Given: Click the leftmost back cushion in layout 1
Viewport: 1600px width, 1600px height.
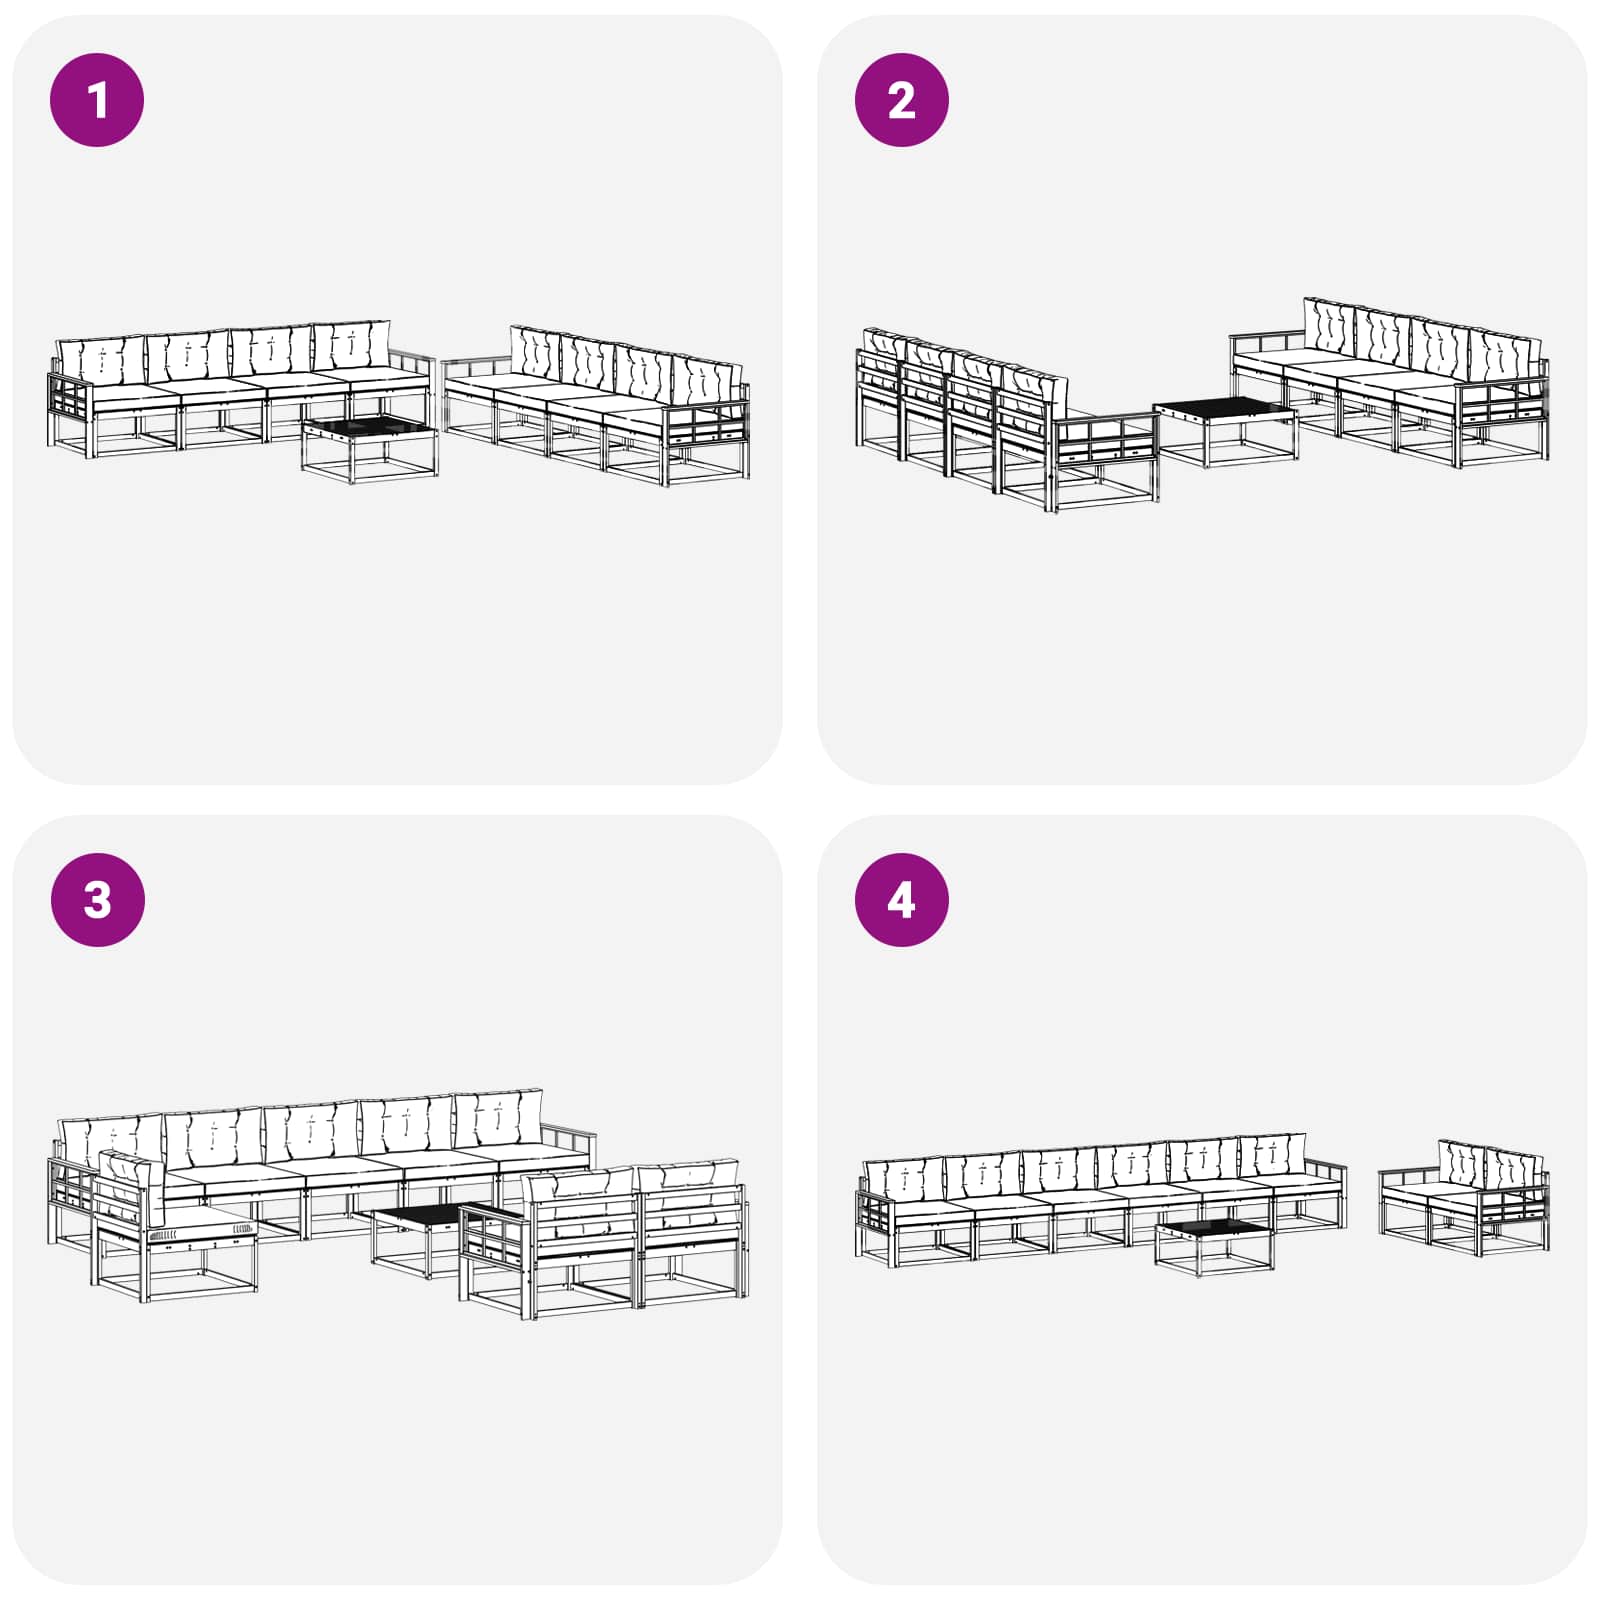Looking at the screenshot, I should click(101, 359).
